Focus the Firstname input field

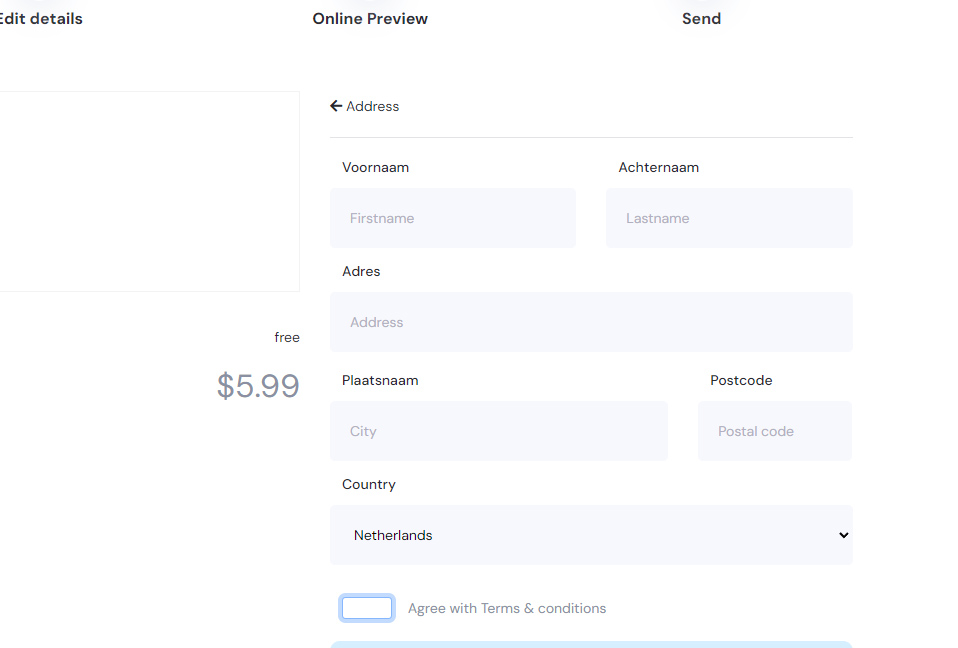pos(453,218)
